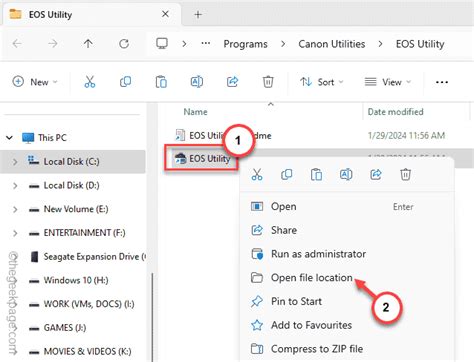This screenshot has height=362, width=474.
Task: Select Local Disk (C:) in the sidebar
Action: coord(73,162)
